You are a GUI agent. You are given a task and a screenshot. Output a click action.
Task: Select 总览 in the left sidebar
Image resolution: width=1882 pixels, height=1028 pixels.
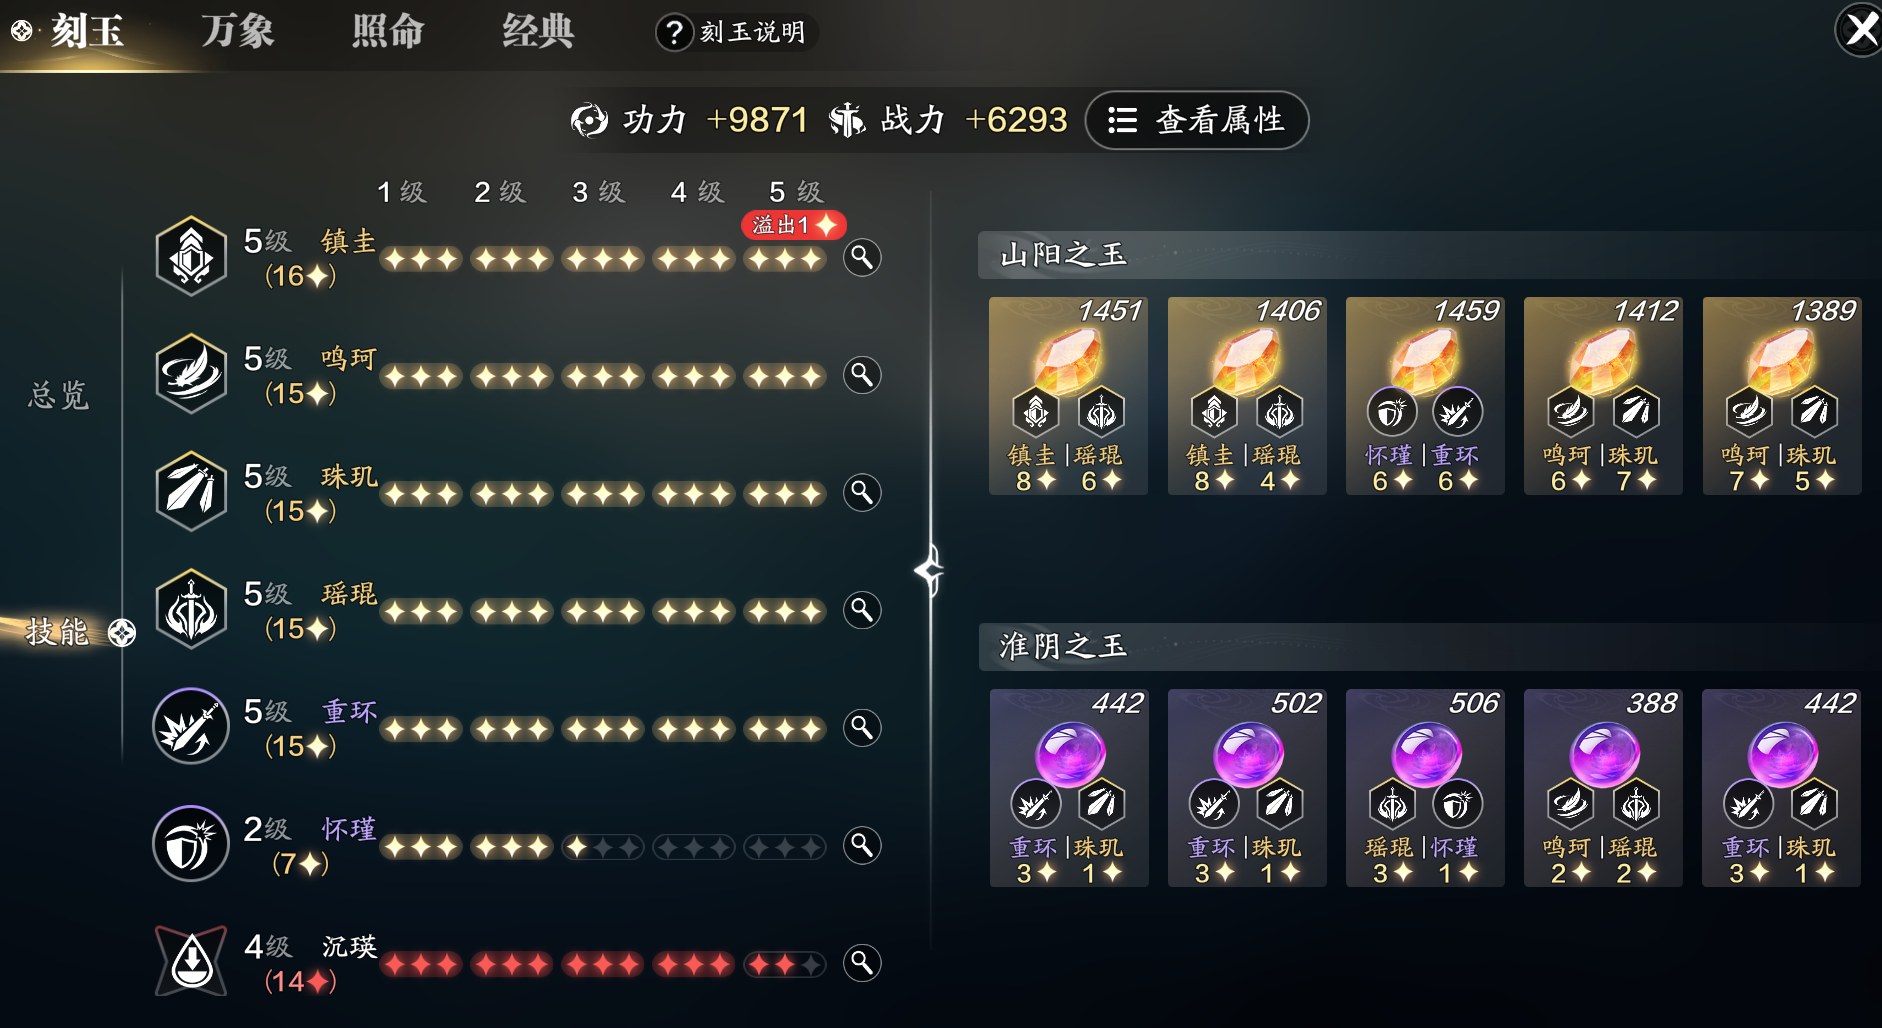tap(59, 395)
